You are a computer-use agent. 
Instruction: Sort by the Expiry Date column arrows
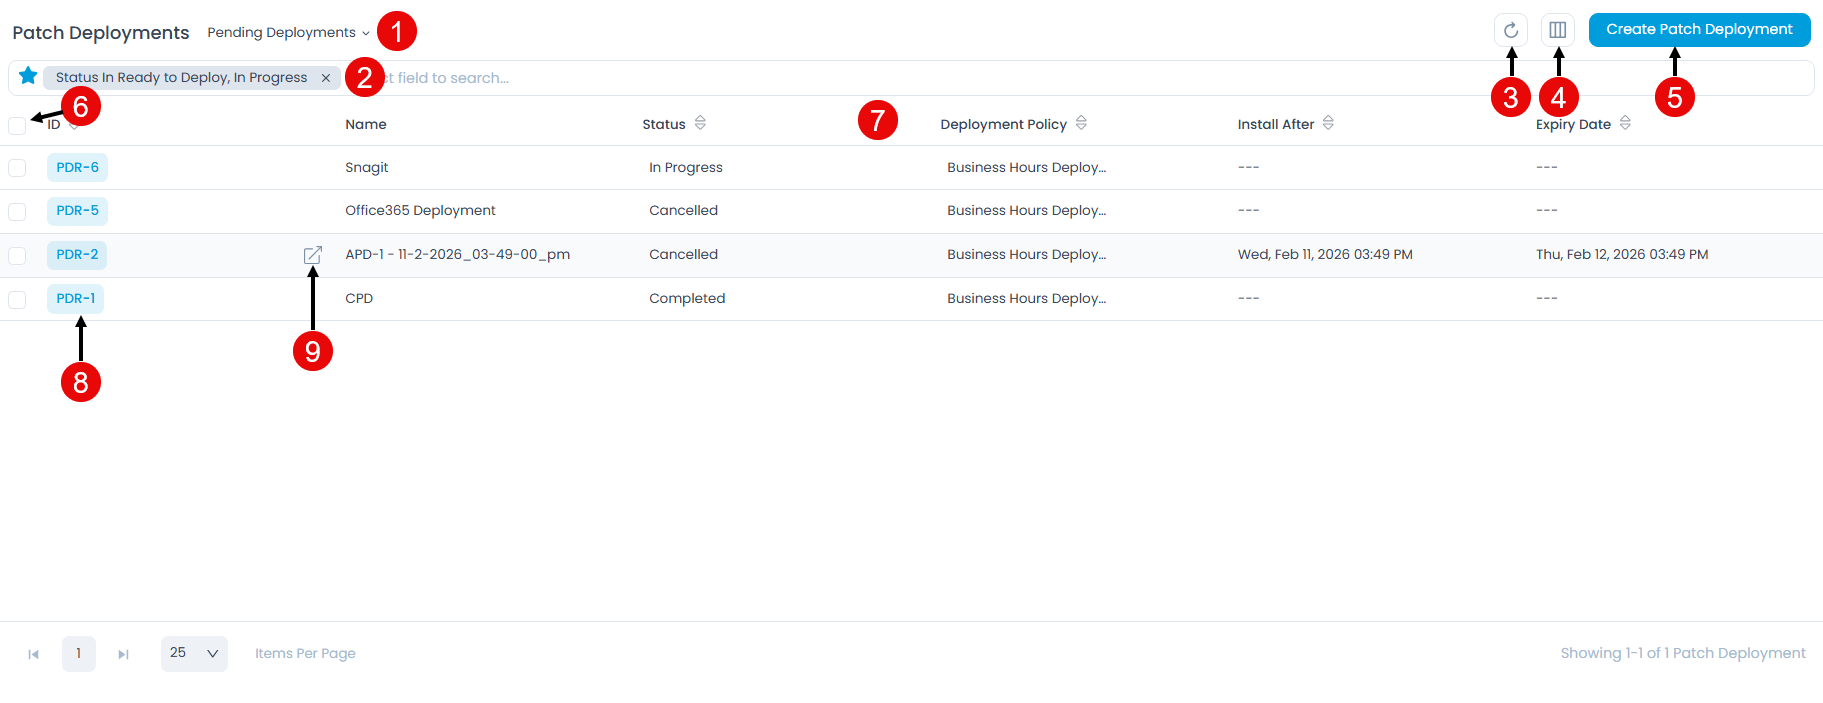1625,123
